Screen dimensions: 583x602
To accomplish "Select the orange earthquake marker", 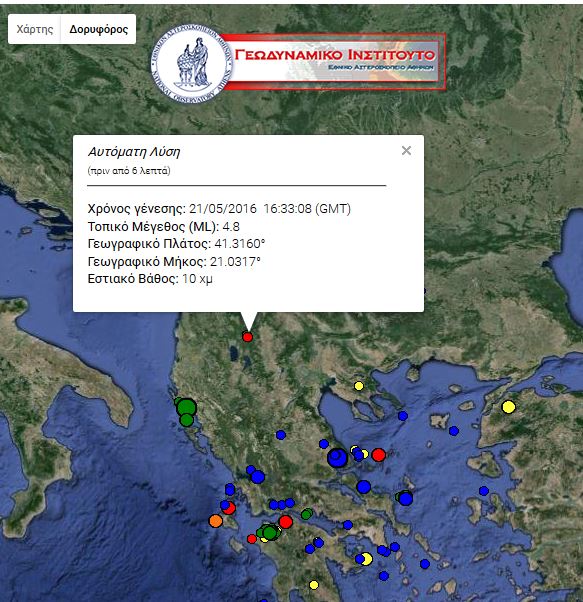I will 215,521.
